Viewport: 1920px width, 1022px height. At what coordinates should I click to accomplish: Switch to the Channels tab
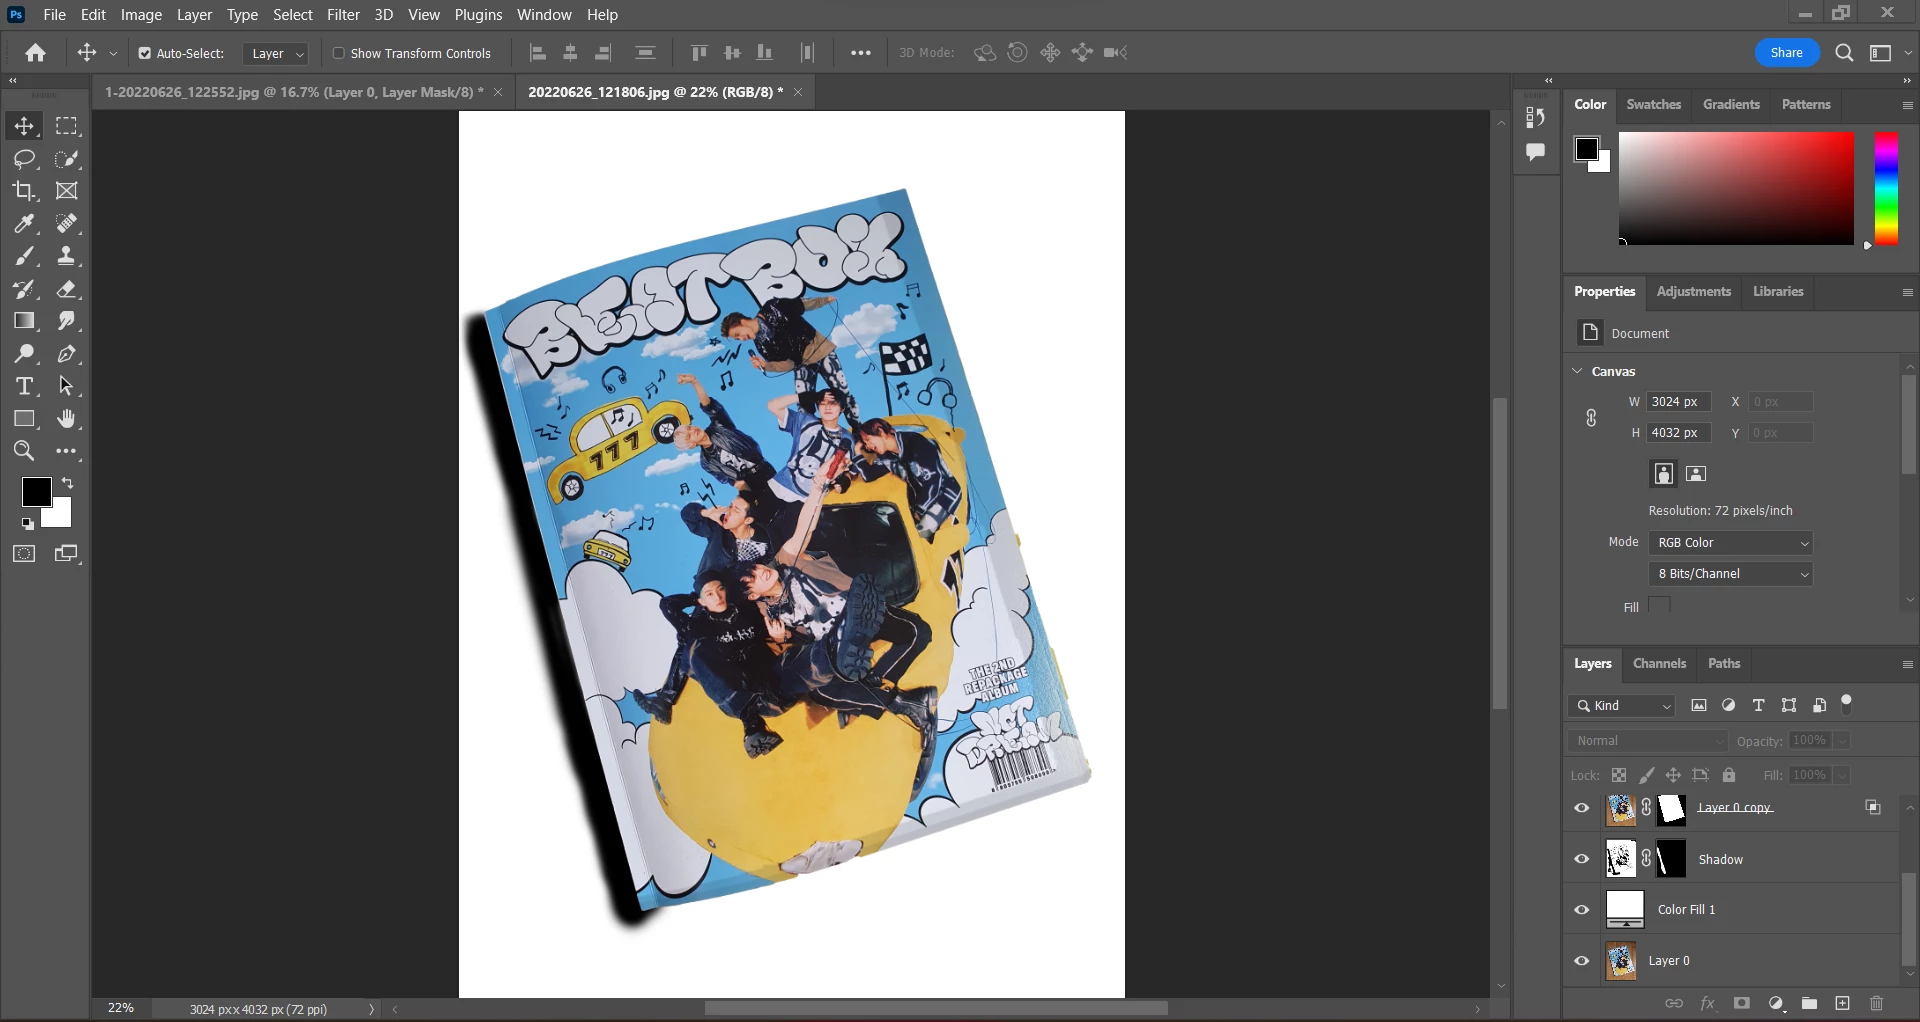point(1659,664)
